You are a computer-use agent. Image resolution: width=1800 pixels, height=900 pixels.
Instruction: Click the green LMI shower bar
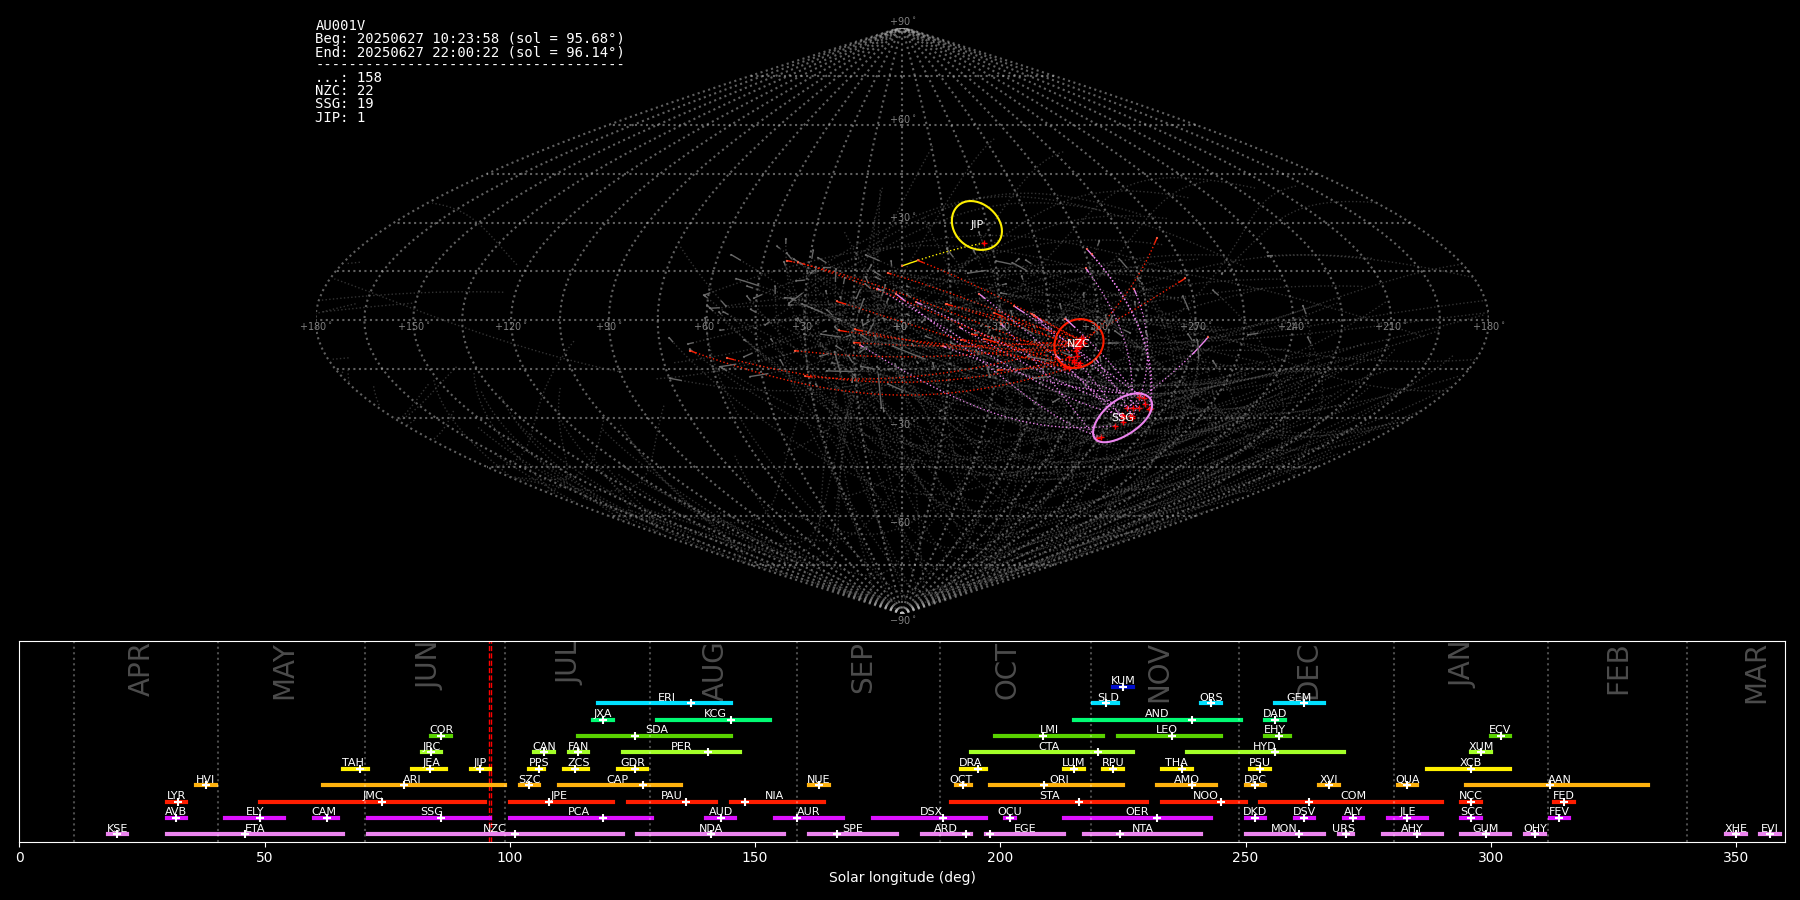[1049, 736]
